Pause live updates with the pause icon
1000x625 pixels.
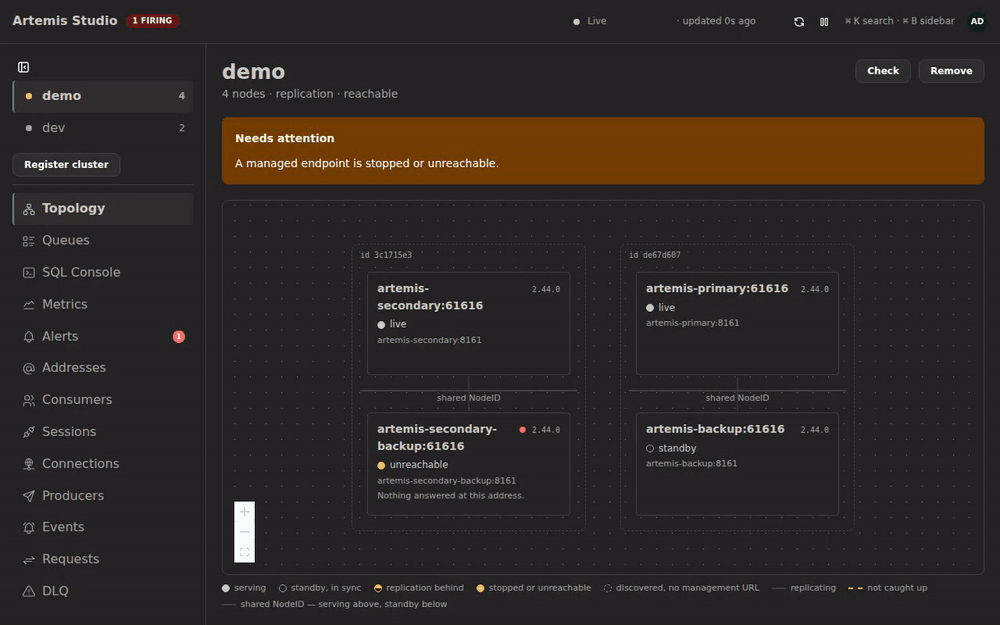coord(824,22)
